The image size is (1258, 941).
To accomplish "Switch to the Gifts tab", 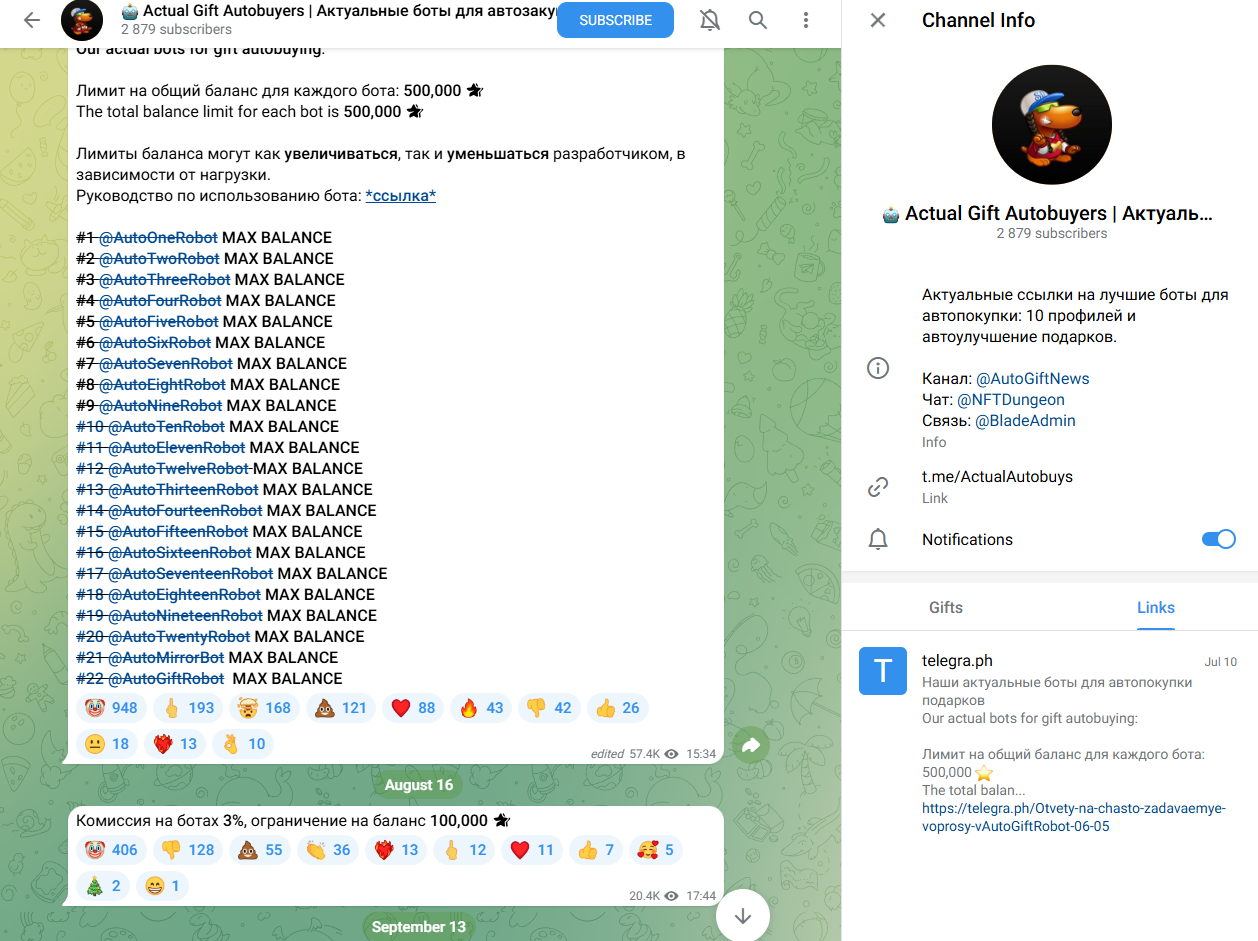I will tap(946, 607).
